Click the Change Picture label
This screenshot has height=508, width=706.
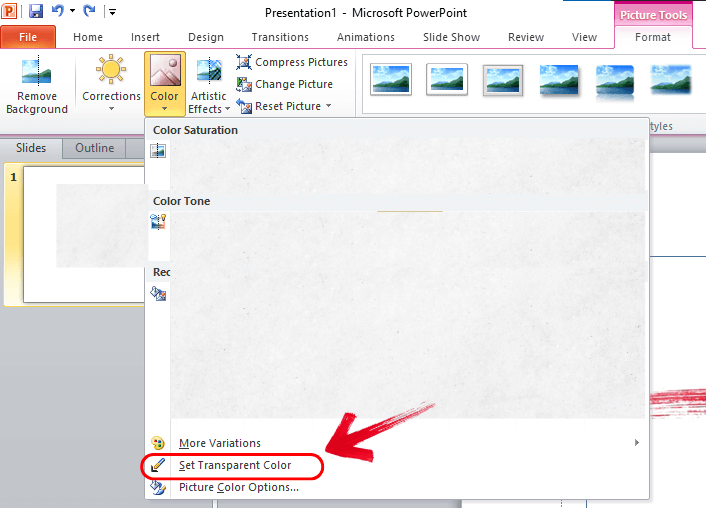click(294, 84)
